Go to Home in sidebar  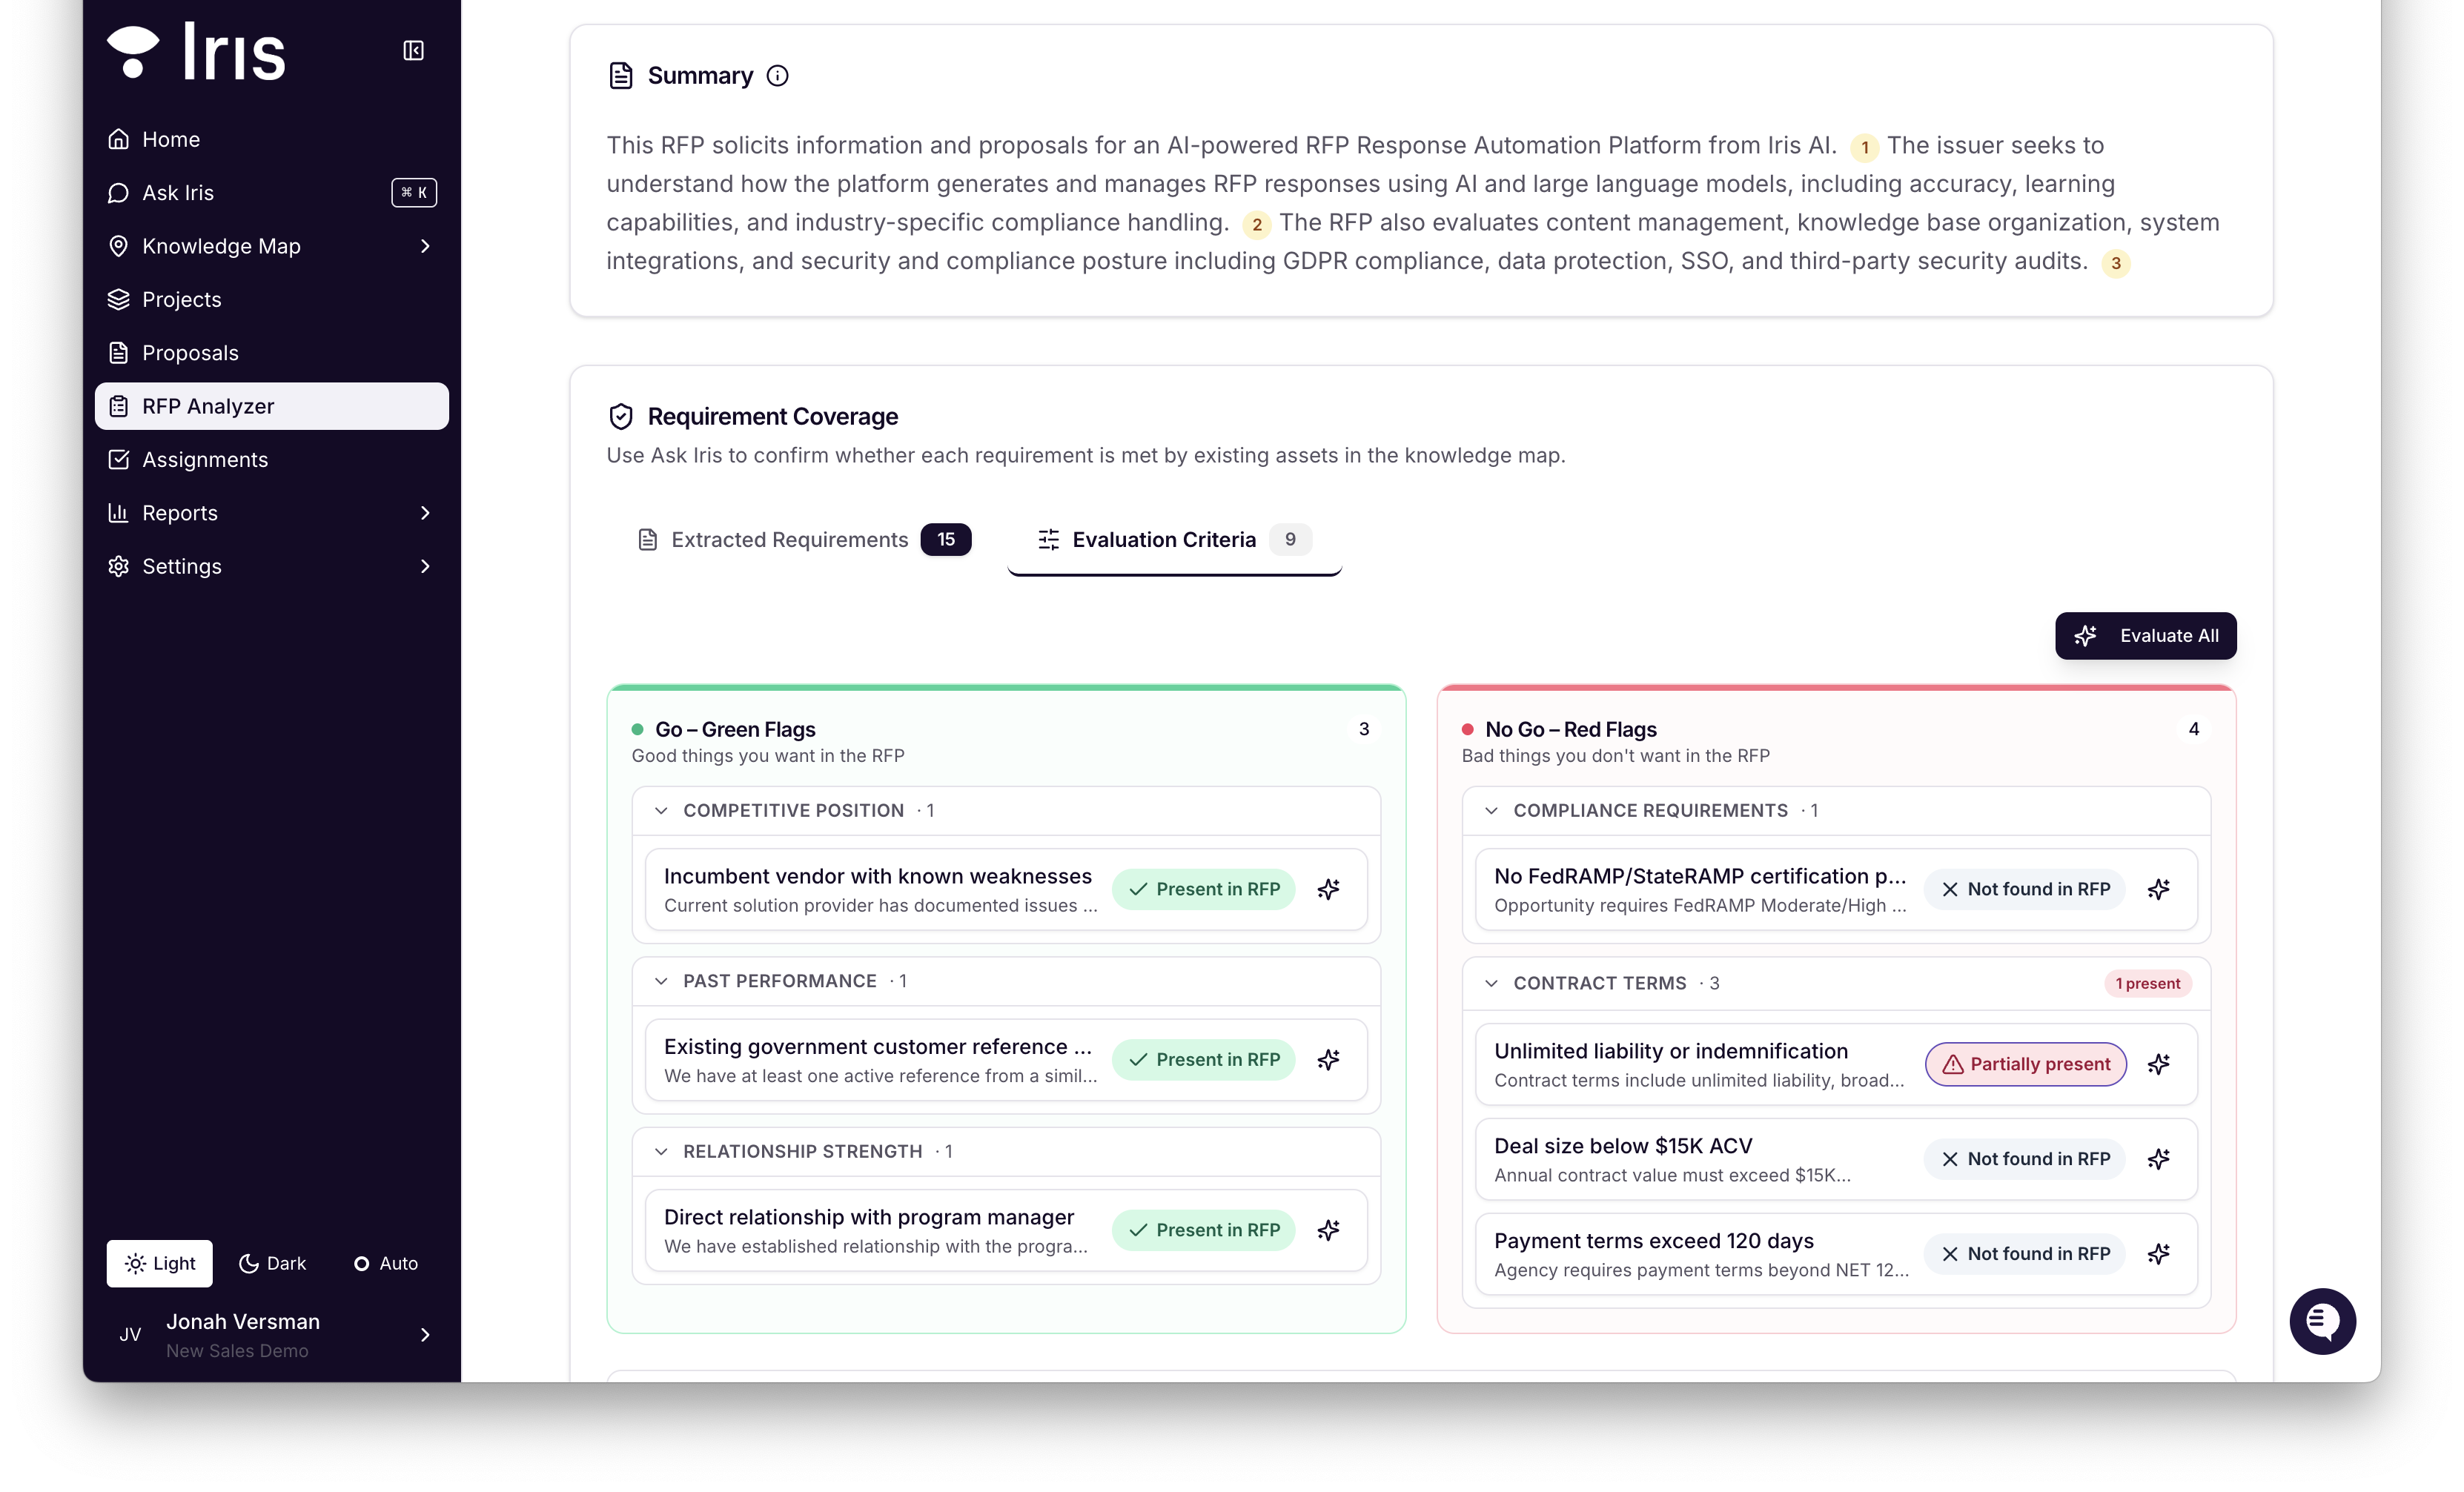[x=272, y=140]
